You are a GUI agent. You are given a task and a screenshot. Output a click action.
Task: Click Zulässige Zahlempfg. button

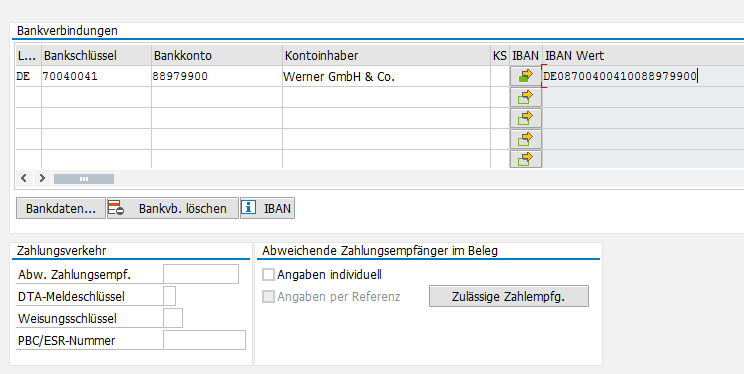coord(509,296)
